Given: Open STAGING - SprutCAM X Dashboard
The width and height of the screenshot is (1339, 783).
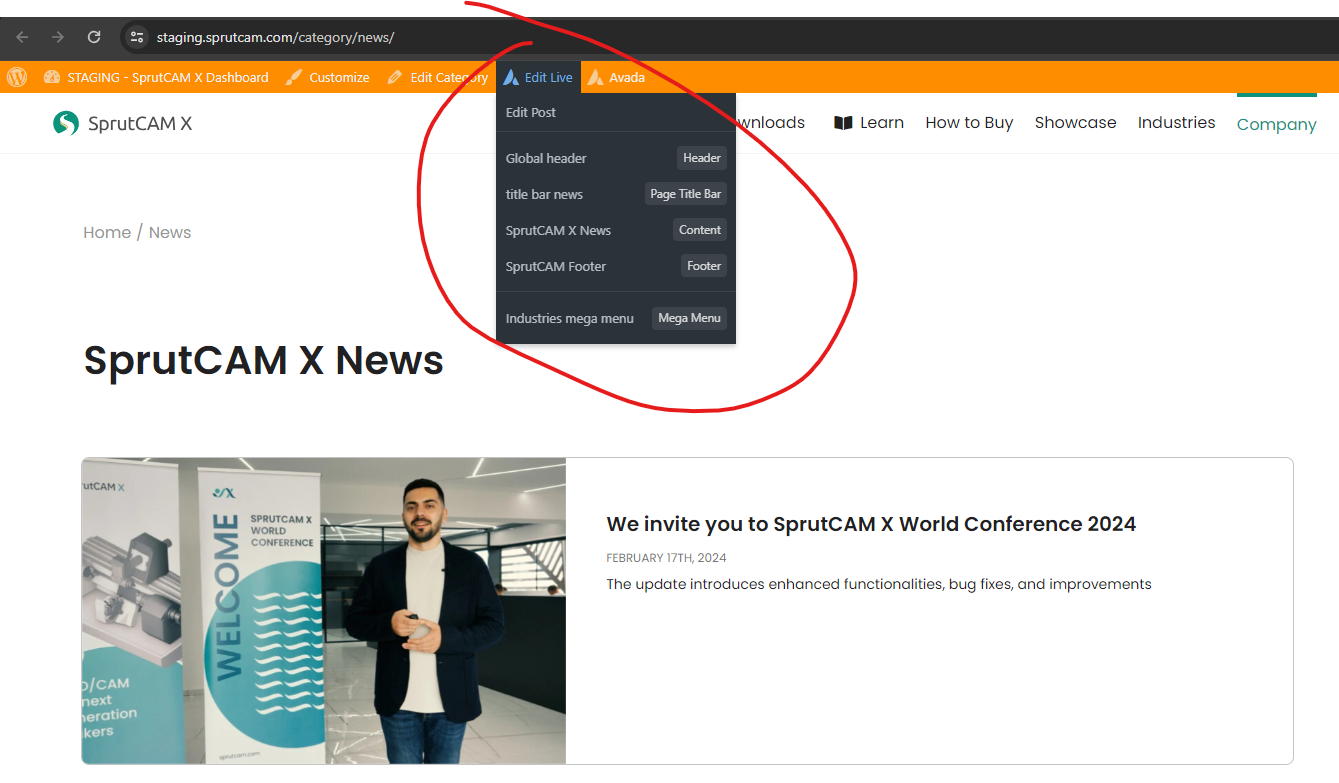Looking at the screenshot, I should (x=156, y=77).
